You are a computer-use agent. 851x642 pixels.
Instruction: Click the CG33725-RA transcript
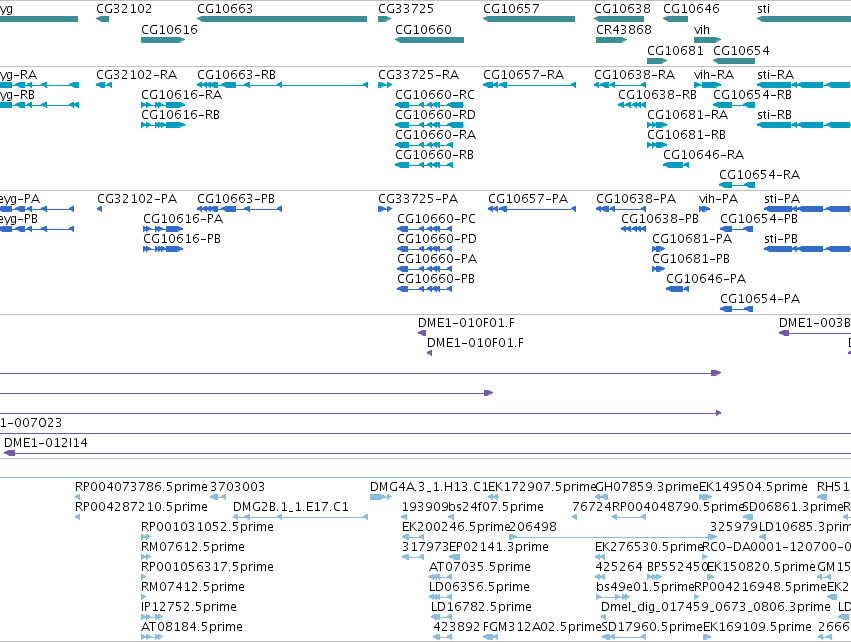click(385, 85)
